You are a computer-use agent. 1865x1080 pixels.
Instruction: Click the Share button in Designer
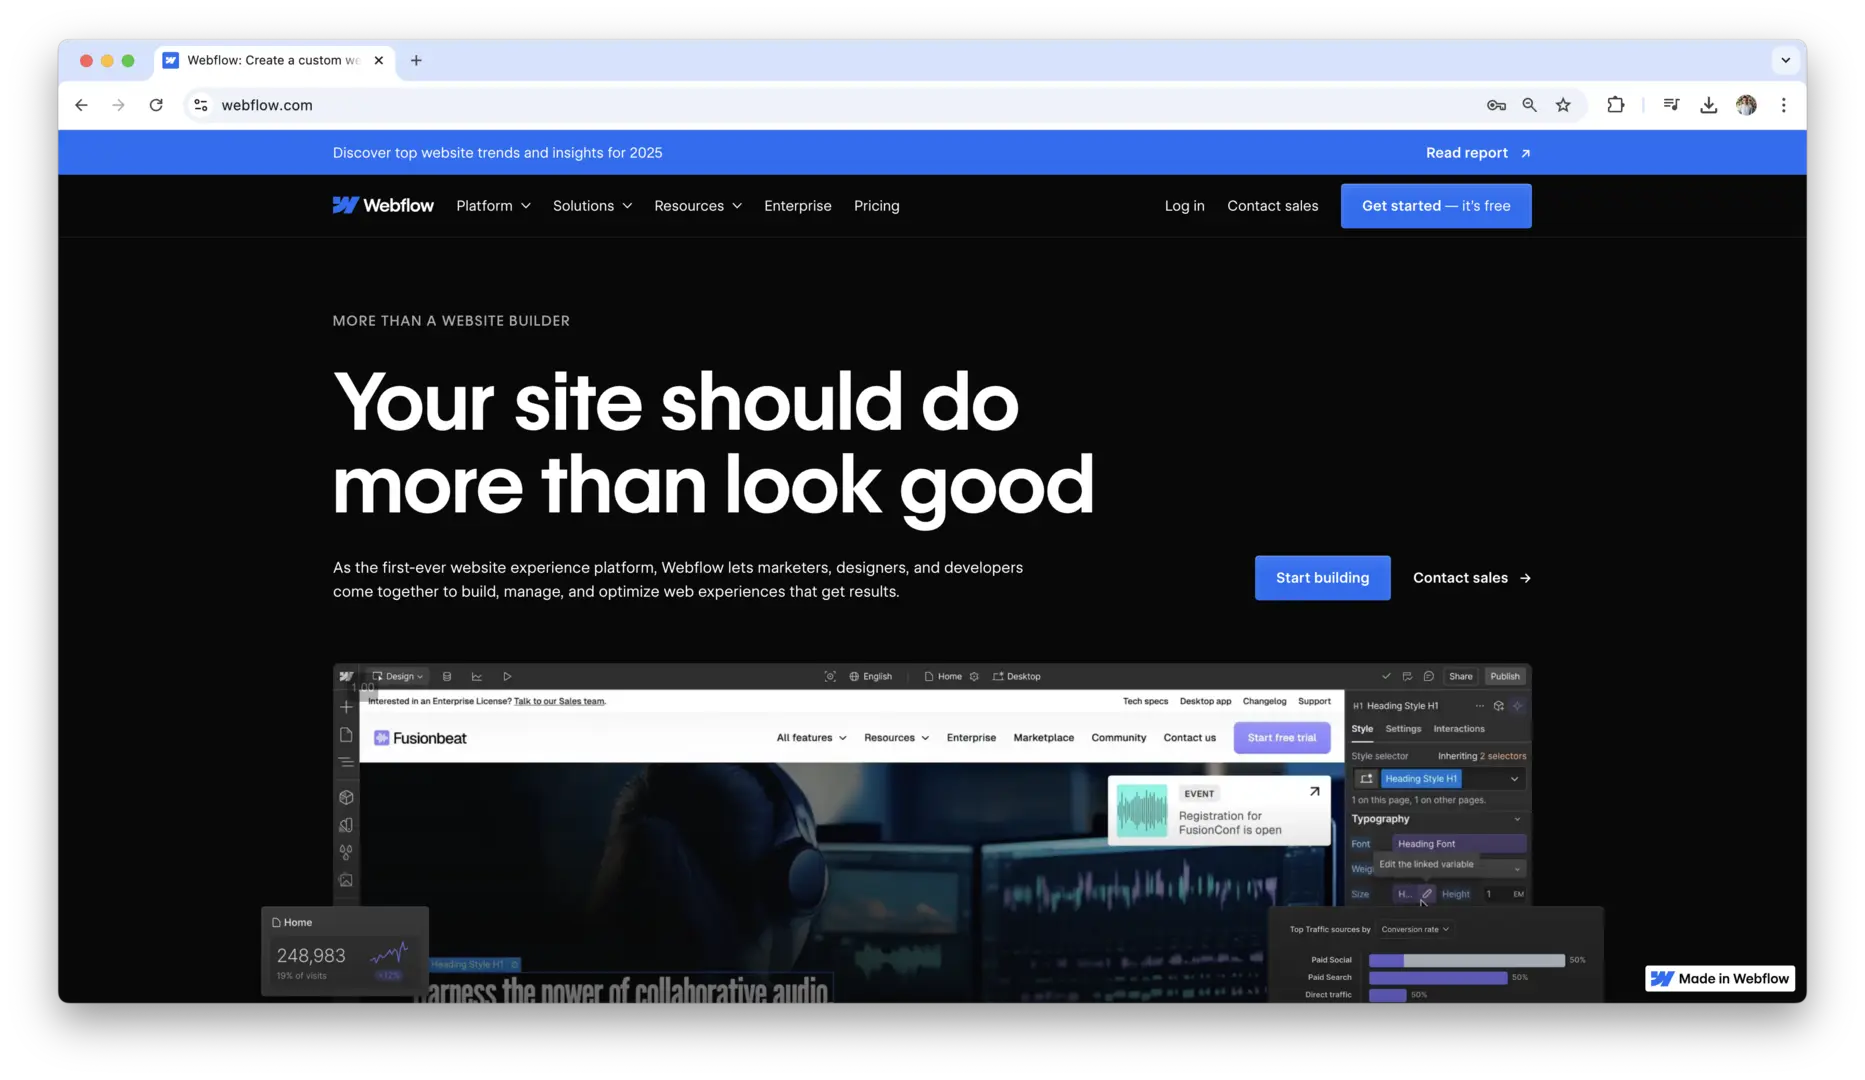click(1460, 676)
